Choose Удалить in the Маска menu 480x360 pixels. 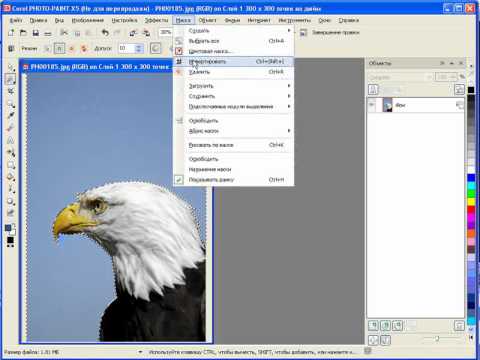point(233,72)
